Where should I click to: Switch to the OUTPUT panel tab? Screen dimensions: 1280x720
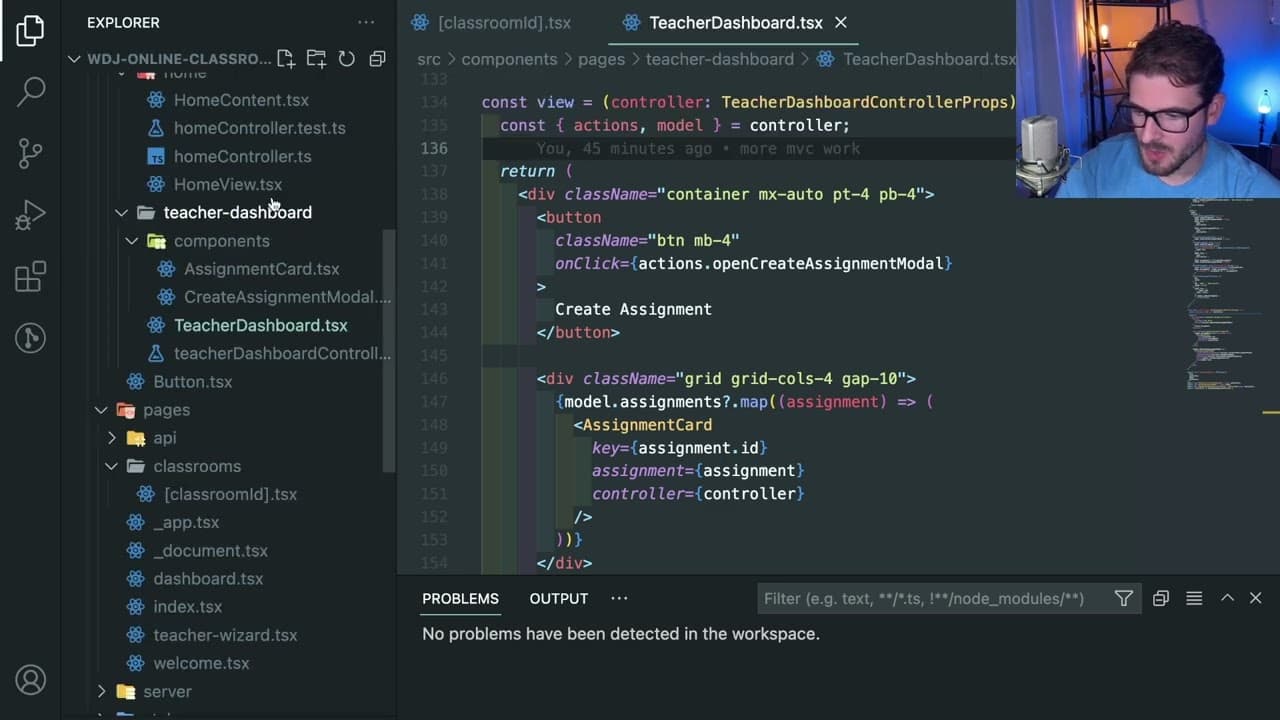(558, 598)
